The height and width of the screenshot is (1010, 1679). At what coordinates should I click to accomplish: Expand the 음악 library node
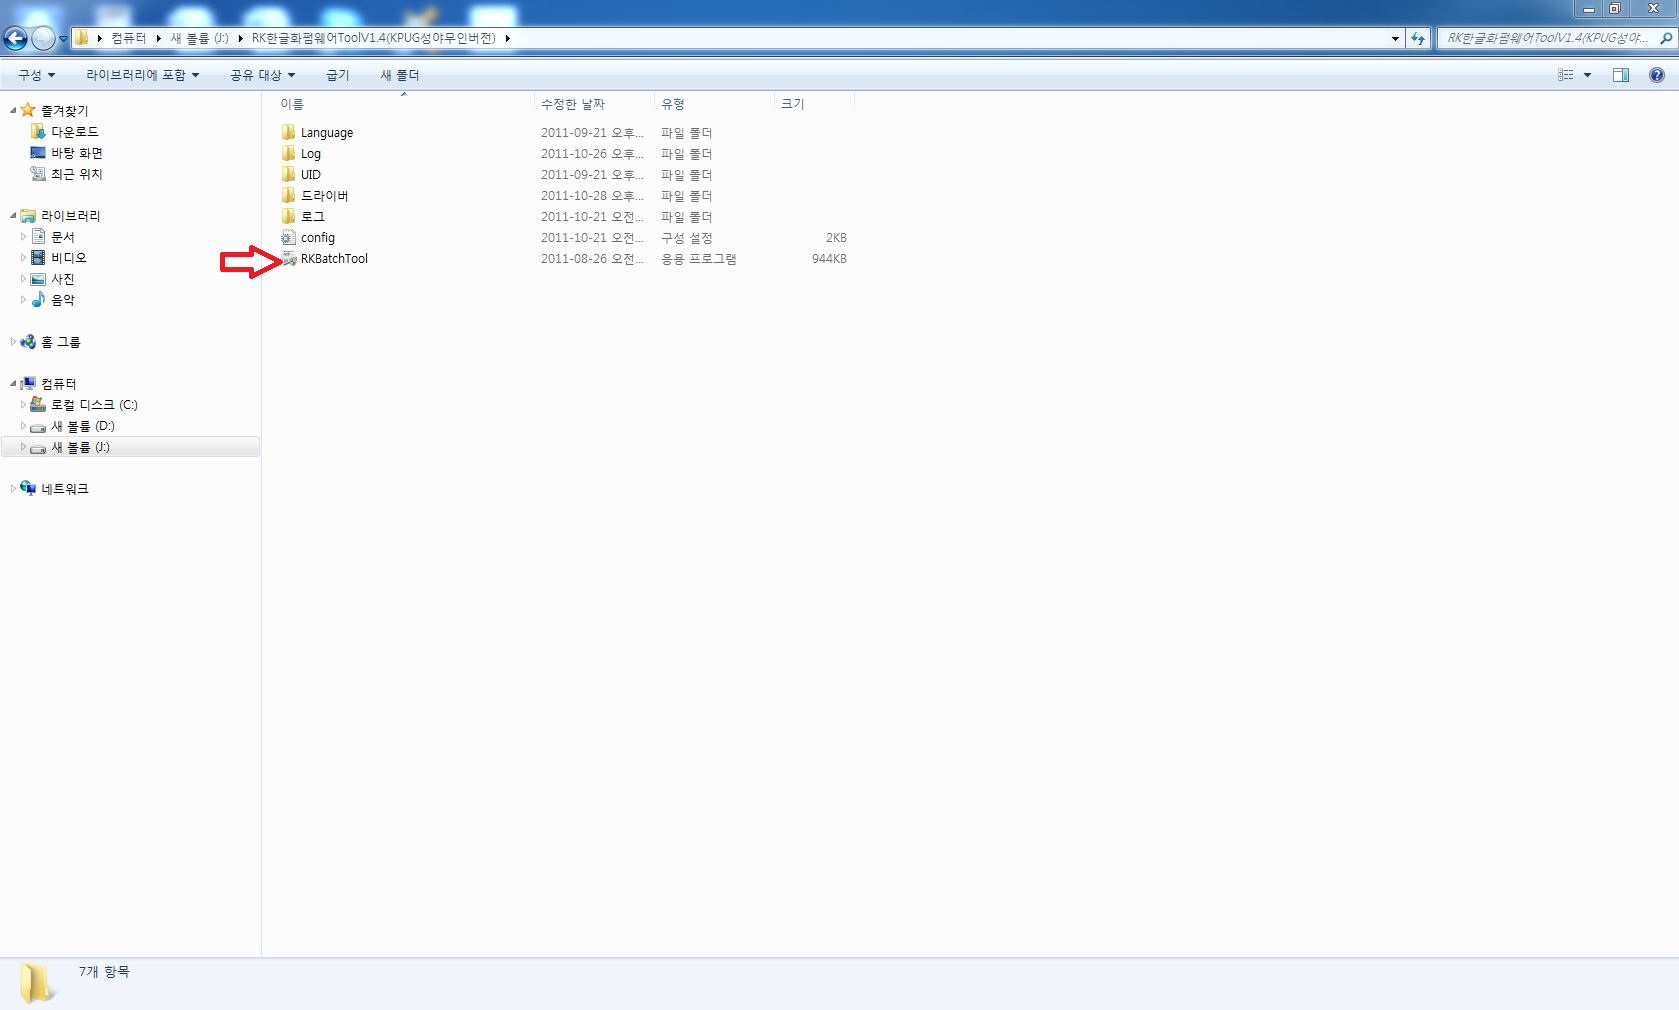pyautogui.click(x=23, y=300)
